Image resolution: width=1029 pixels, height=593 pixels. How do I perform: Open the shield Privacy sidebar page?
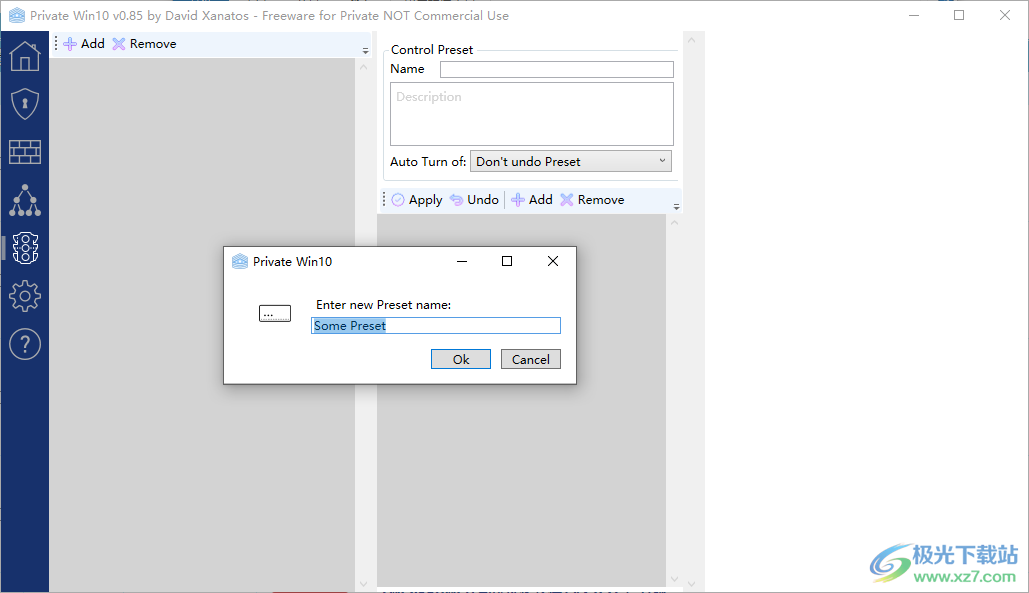tap(25, 104)
